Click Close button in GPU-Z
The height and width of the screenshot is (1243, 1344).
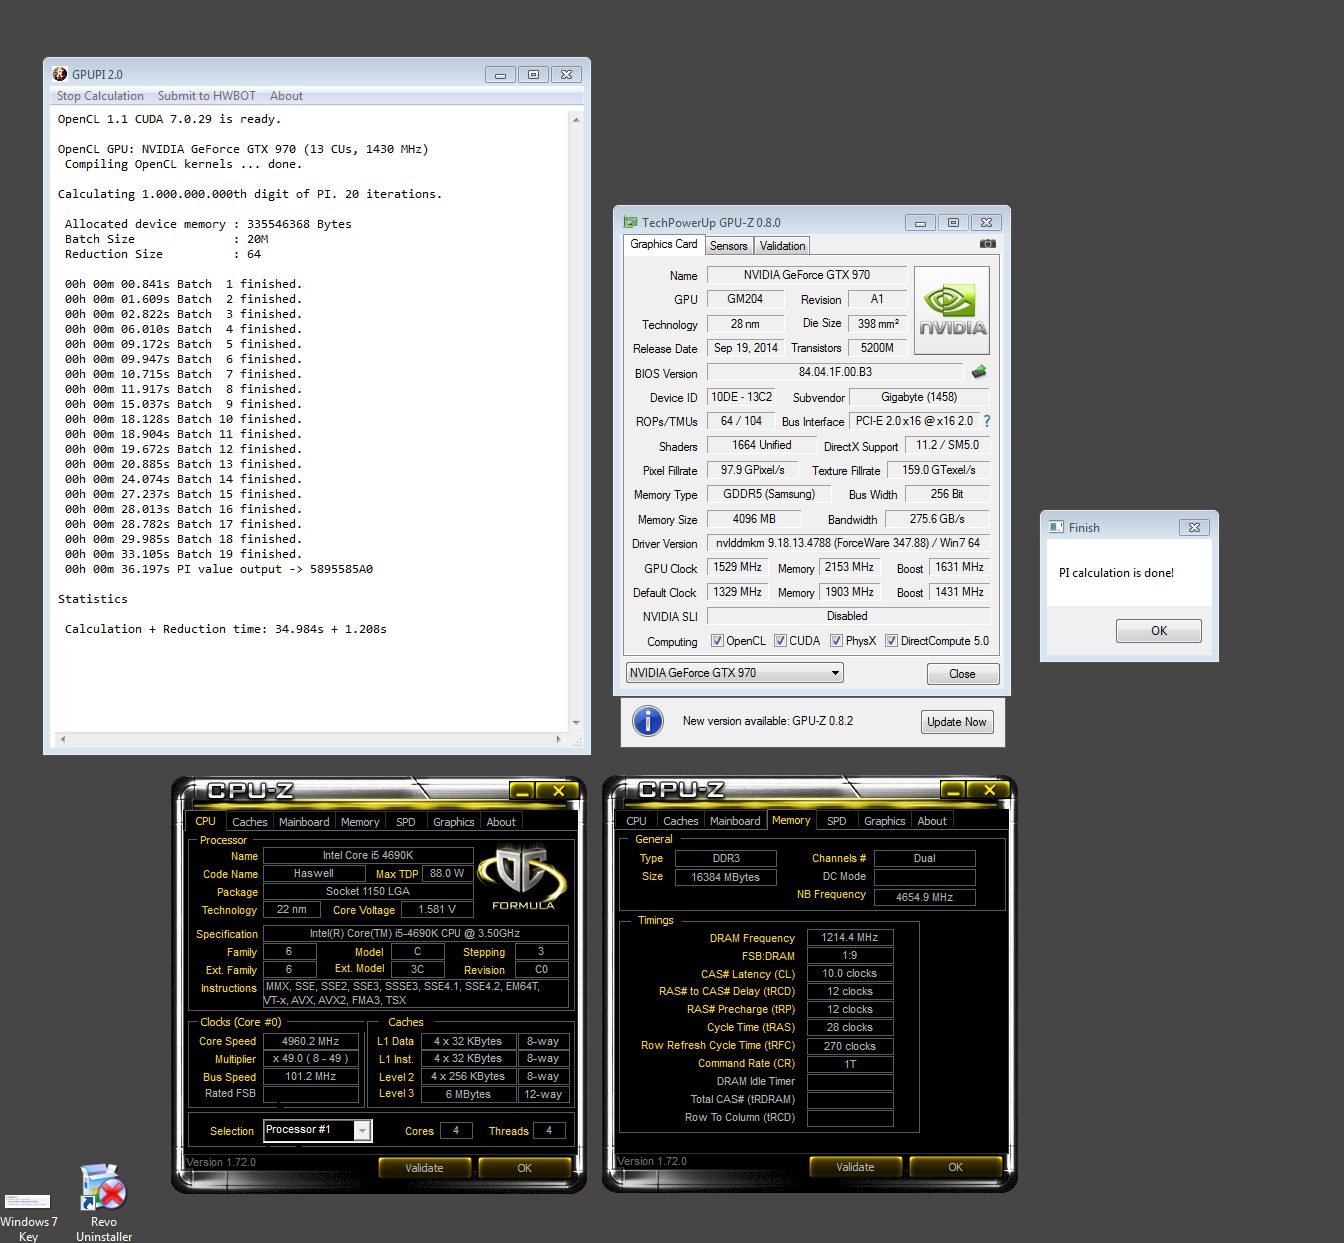click(x=963, y=674)
